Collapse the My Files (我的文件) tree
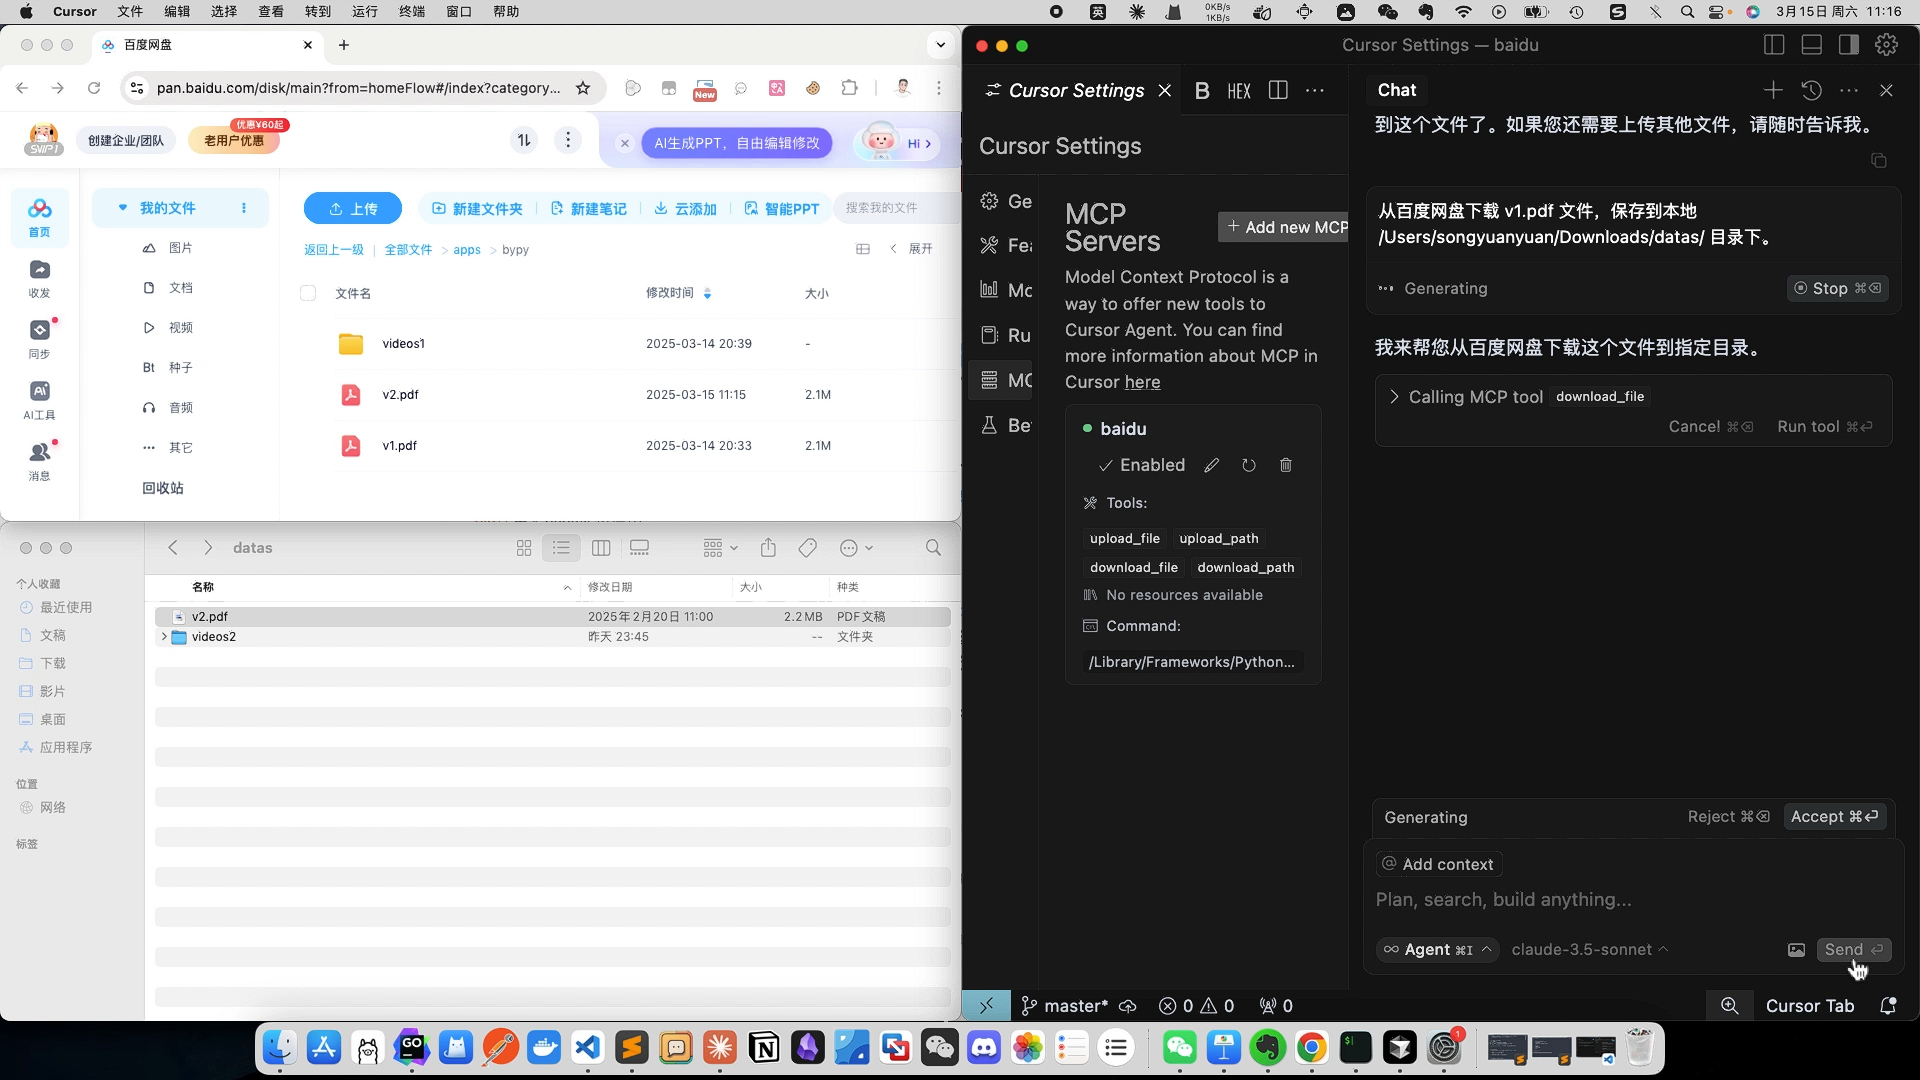The height and width of the screenshot is (1080, 1920). point(123,208)
